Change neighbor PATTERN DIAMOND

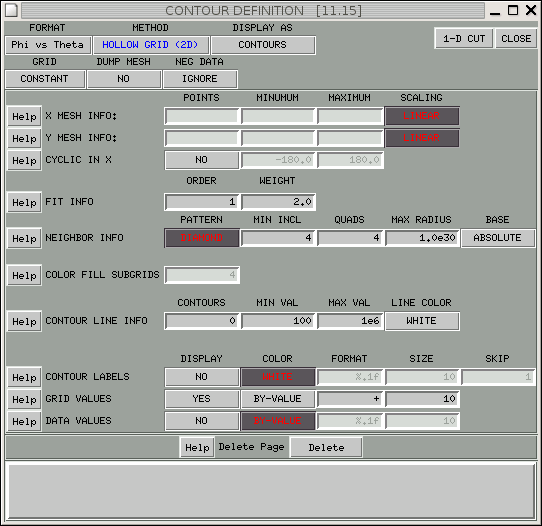tap(202, 238)
